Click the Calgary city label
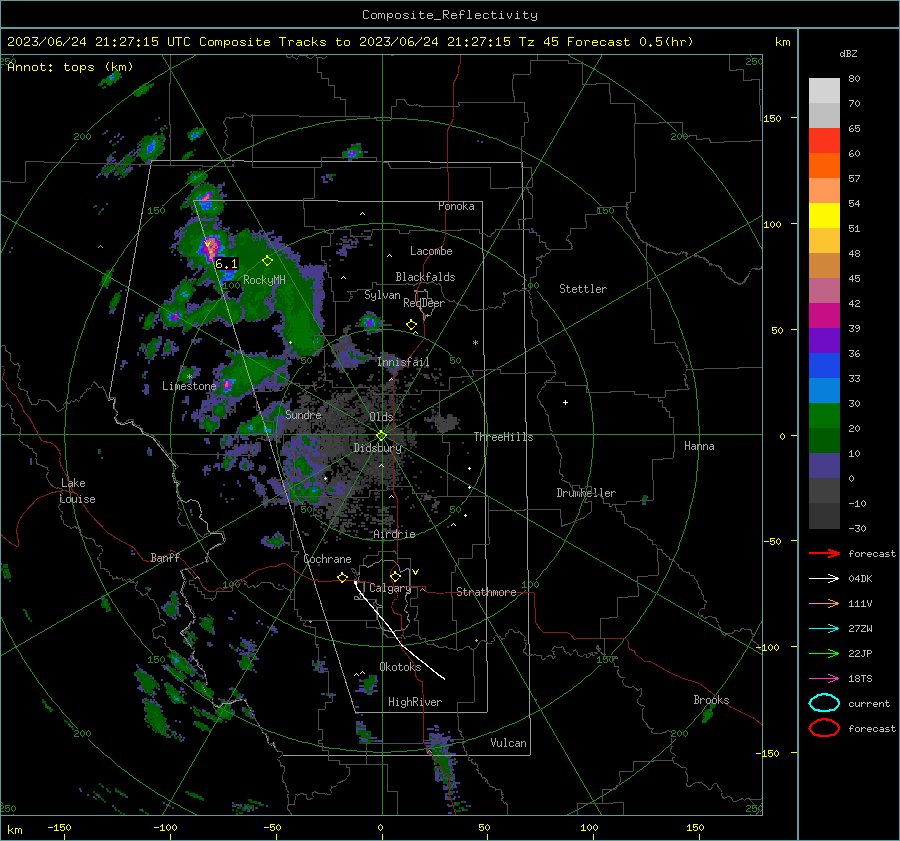The height and width of the screenshot is (841, 900). pyautogui.click(x=390, y=588)
